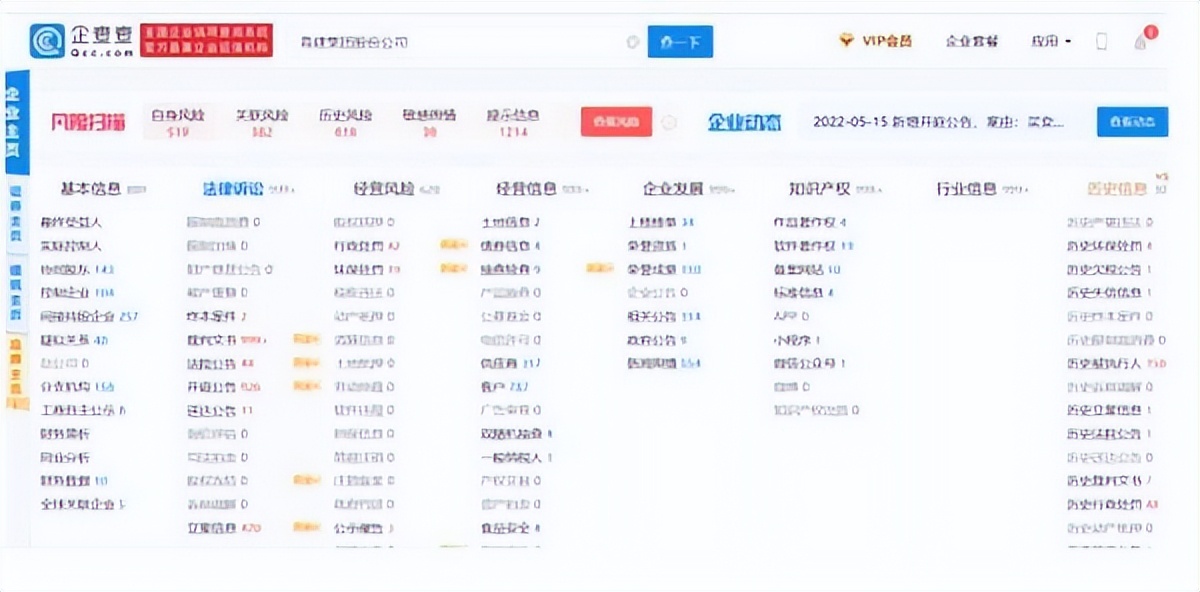This screenshot has width=1200, height=592.
Task: Click the gold VIP会员 diamond icon
Action: click(x=845, y=41)
